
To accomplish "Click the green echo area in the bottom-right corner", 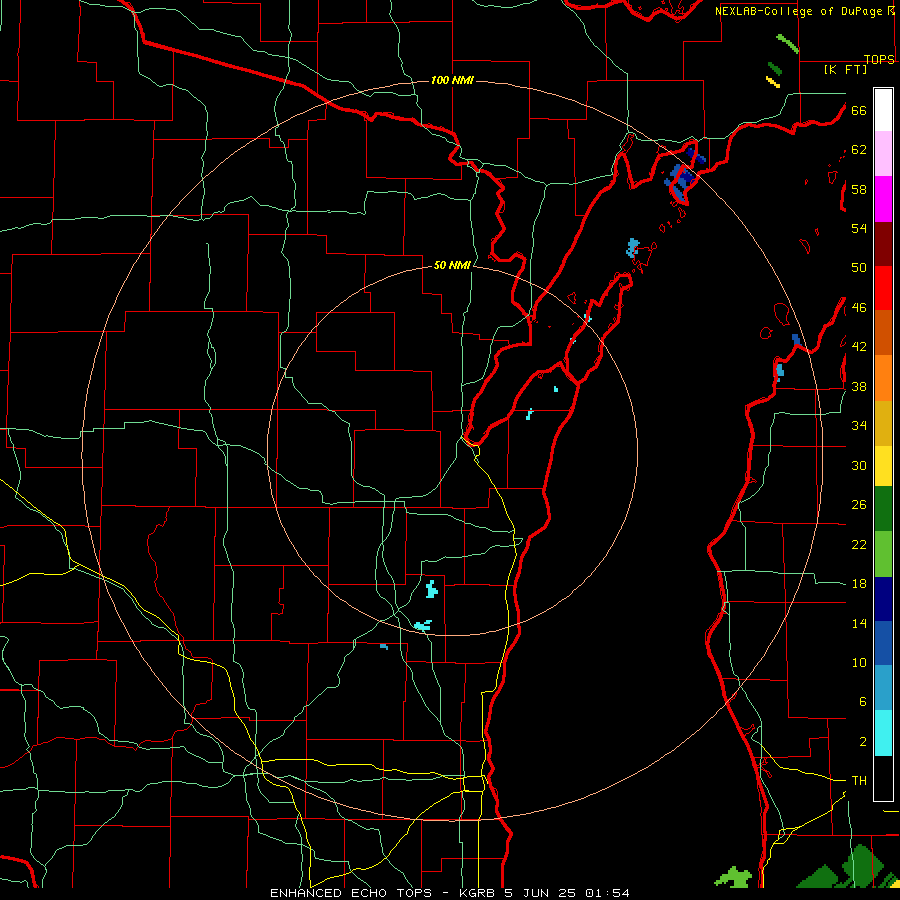I will (x=848, y=868).
